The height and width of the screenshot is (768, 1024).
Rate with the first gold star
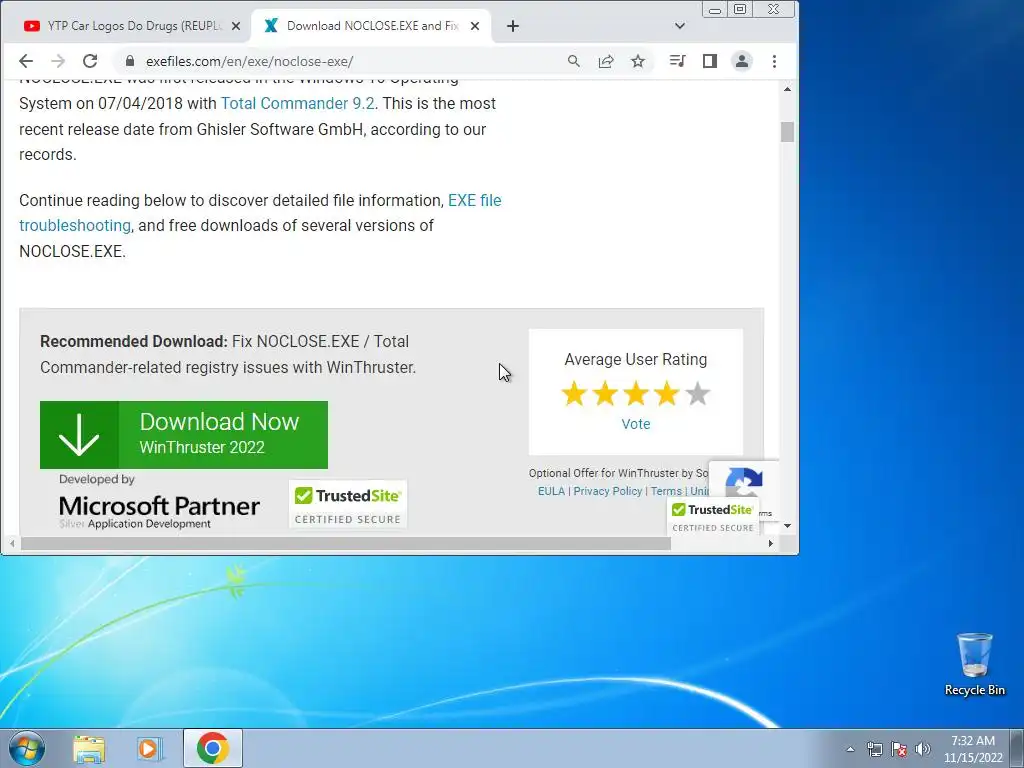[574, 394]
